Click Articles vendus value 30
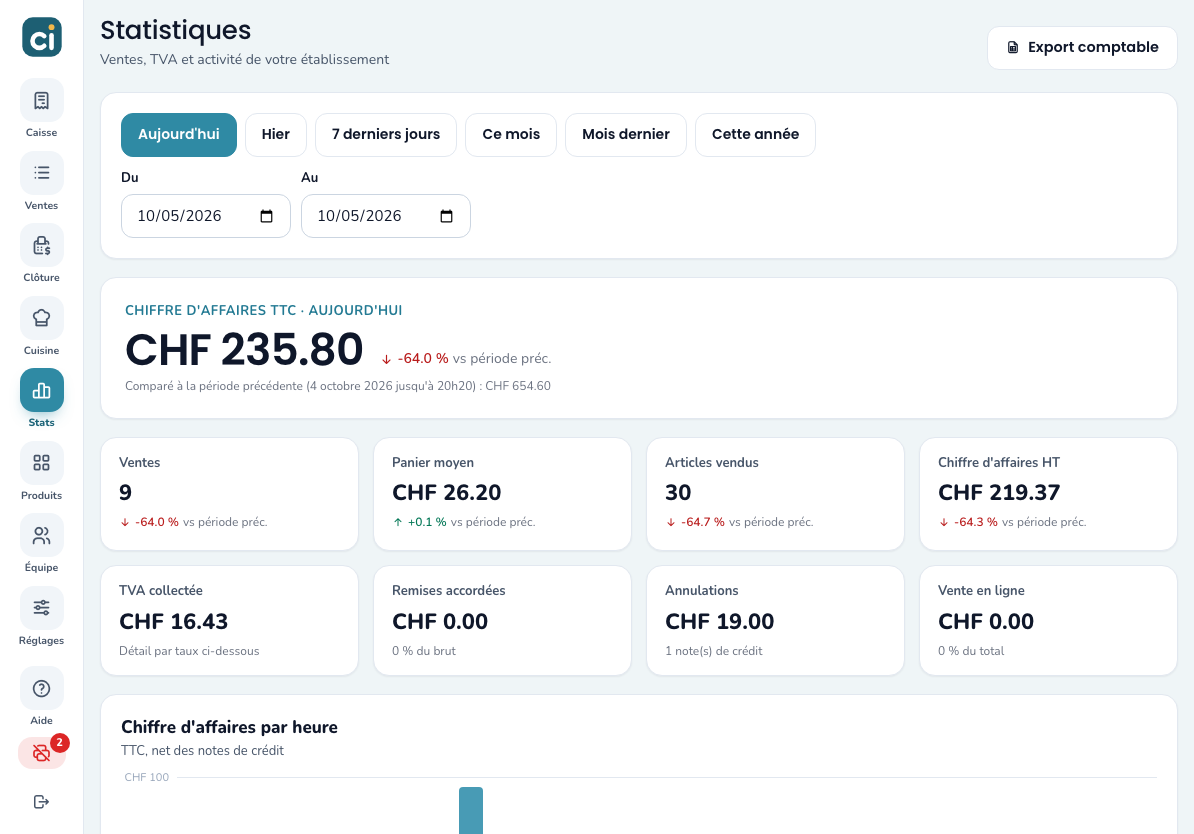The image size is (1194, 834). [x=678, y=493]
